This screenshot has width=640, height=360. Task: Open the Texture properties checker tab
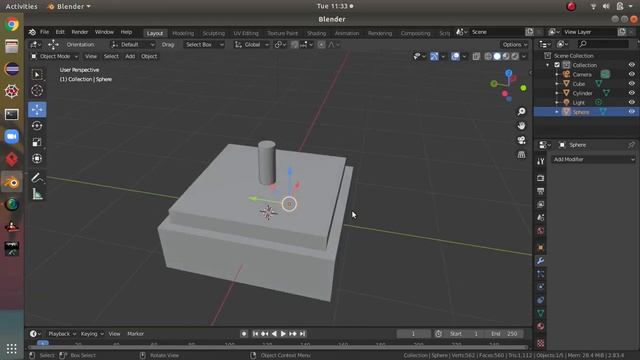point(540,342)
